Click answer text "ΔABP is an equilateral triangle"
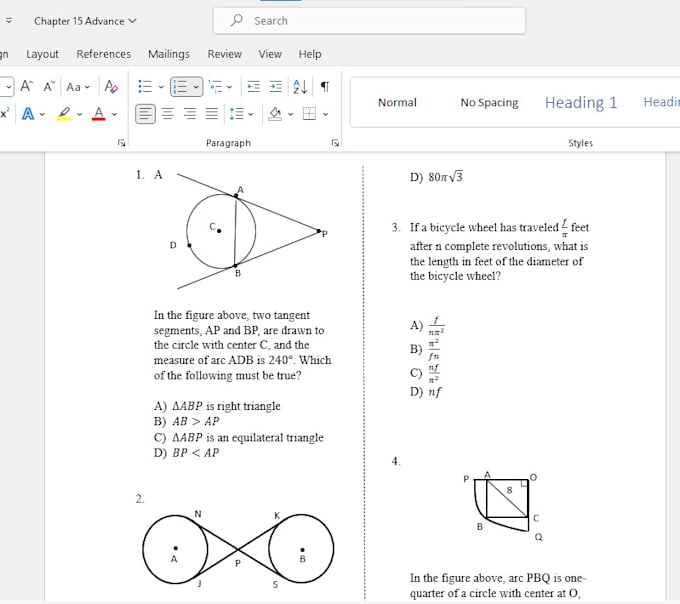Screen dimensions: 680x604 pyautogui.click(x=248, y=437)
